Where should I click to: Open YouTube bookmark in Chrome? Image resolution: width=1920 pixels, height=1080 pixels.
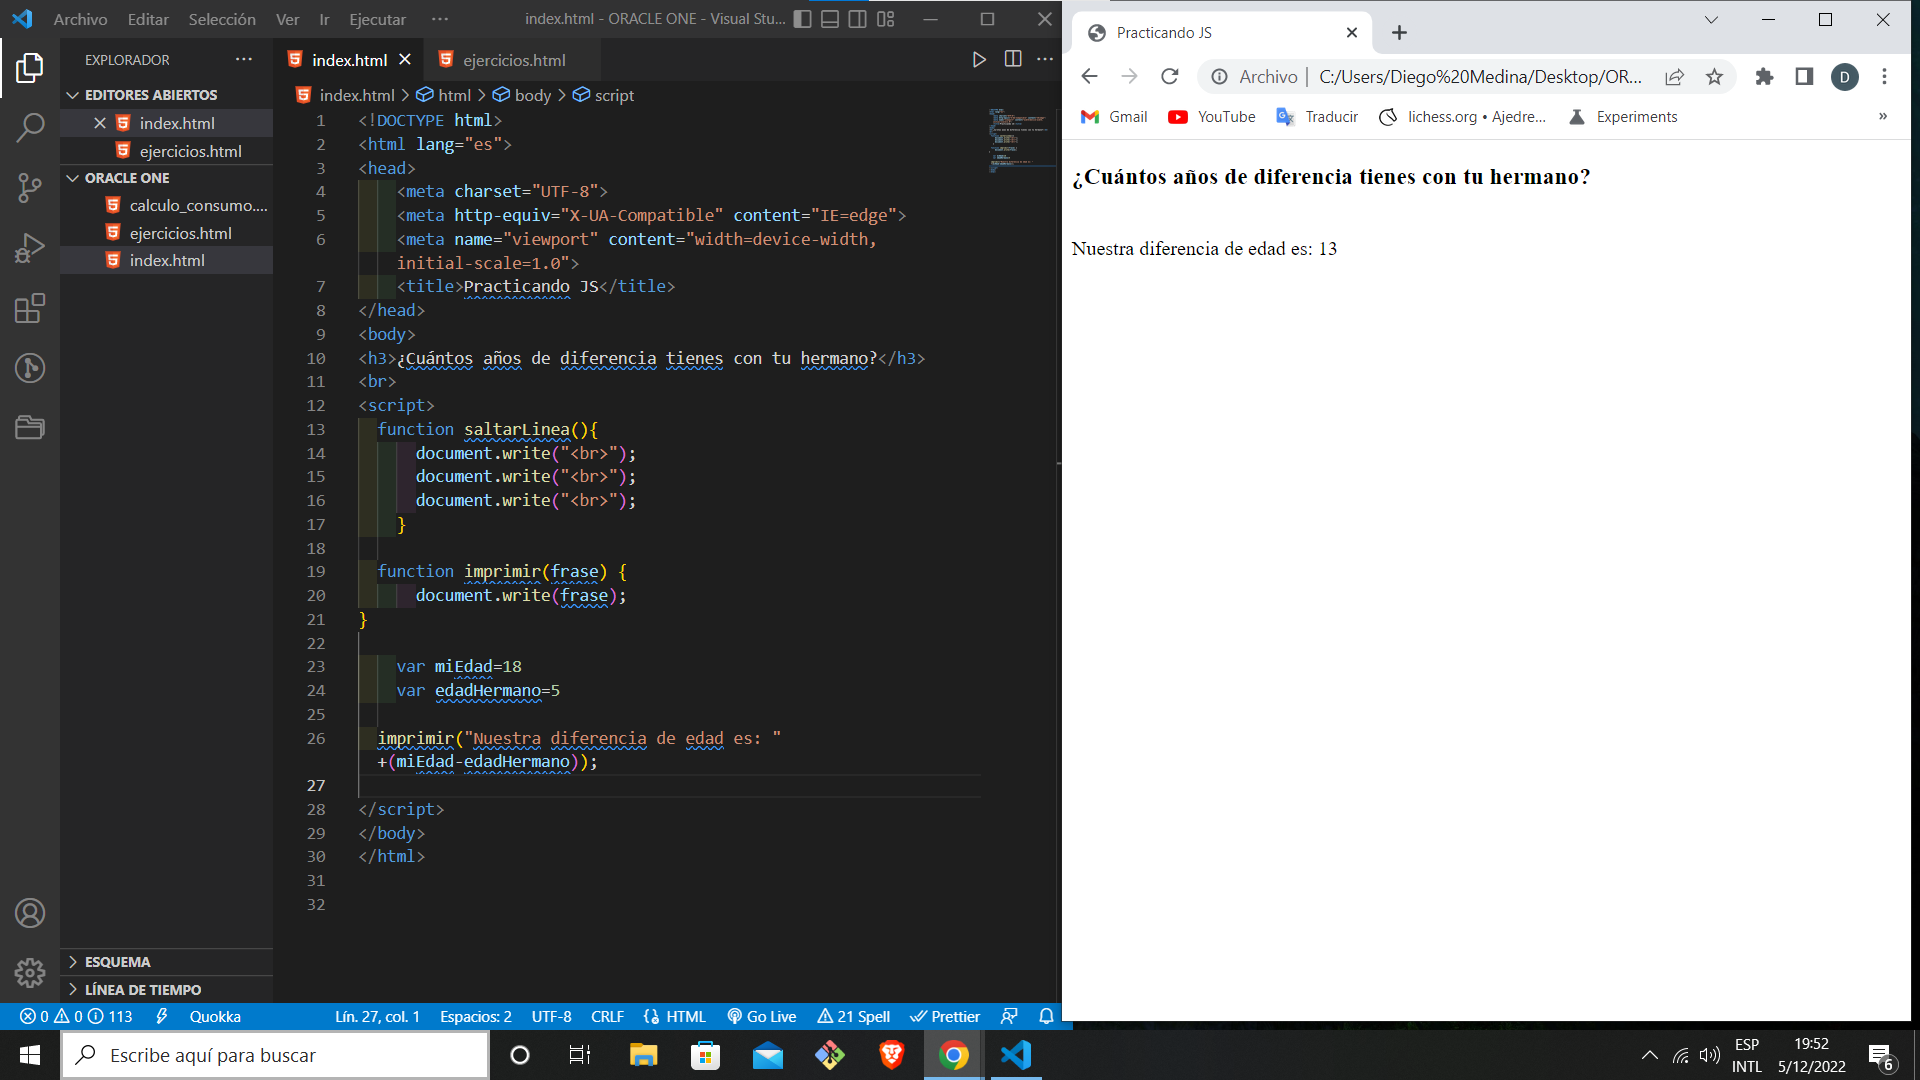(x=1212, y=117)
